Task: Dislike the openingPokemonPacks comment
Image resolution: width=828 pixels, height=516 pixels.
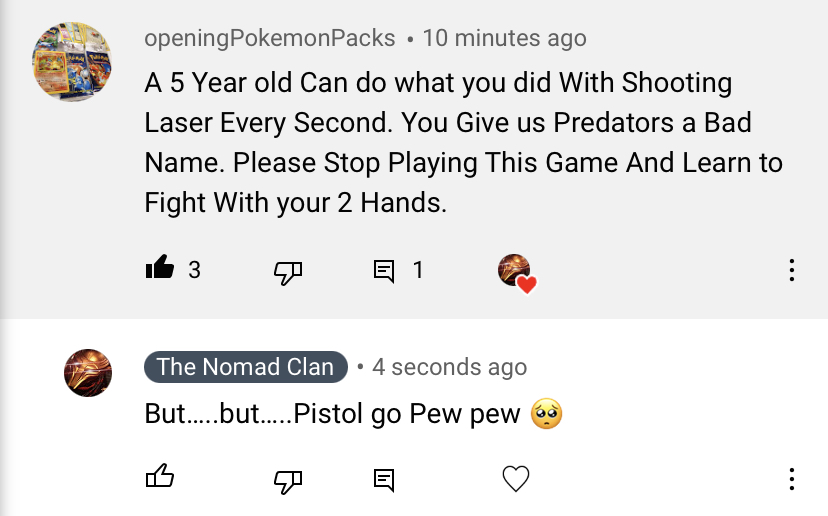Action: pyautogui.click(x=288, y=270)
